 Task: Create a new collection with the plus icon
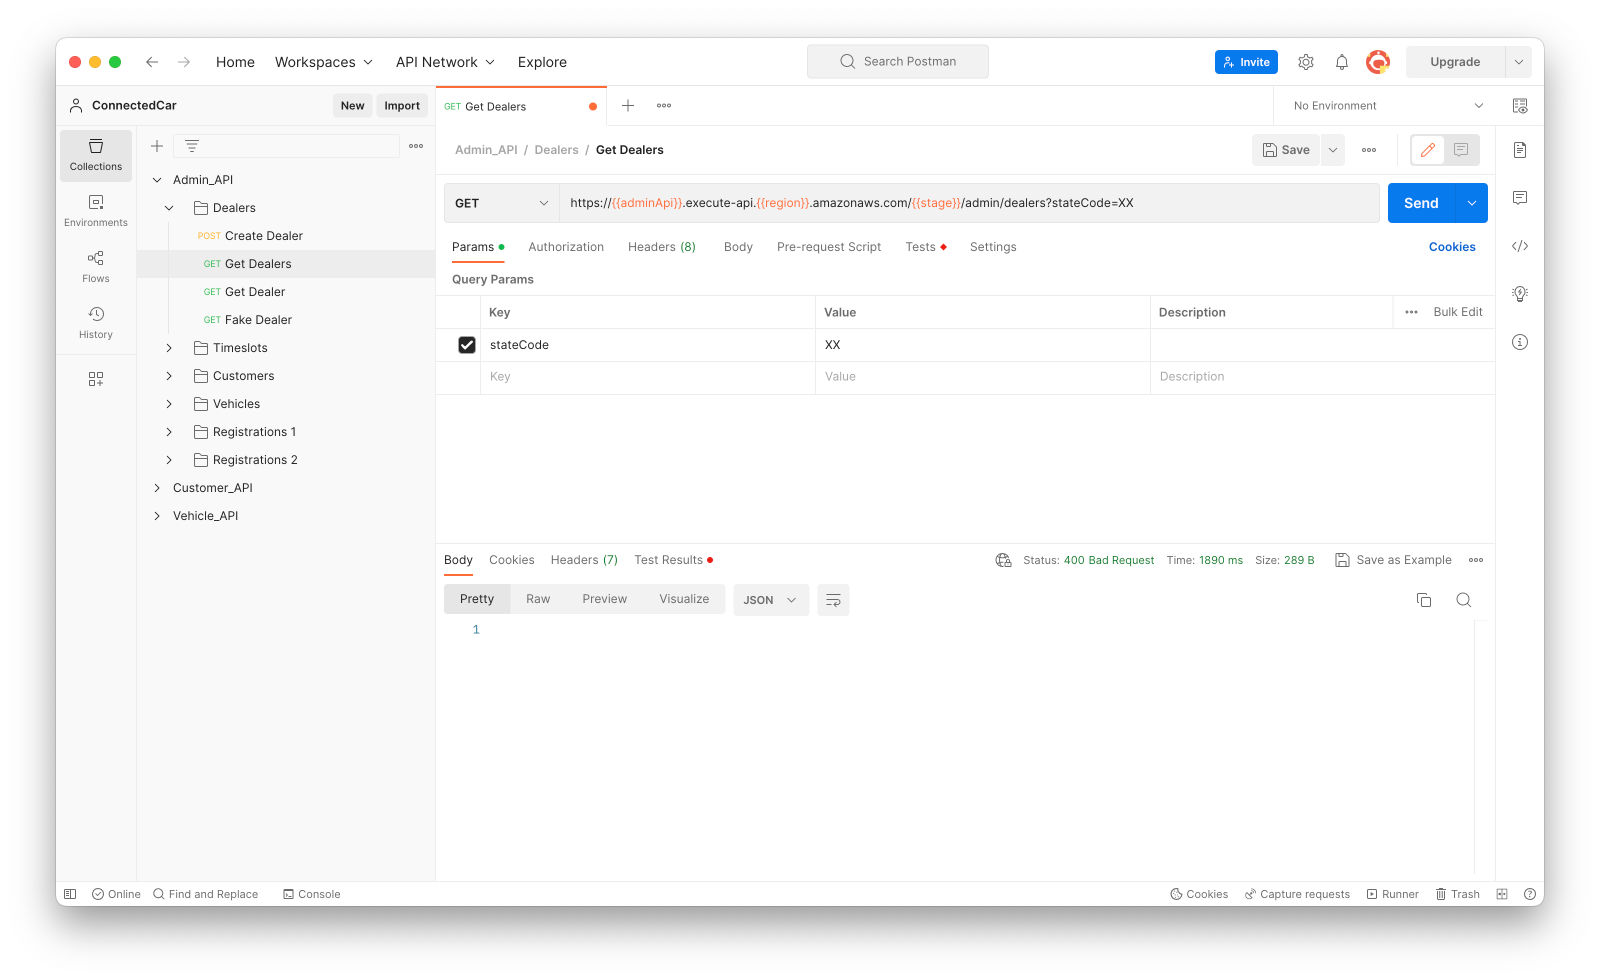(x=157, y=146)
